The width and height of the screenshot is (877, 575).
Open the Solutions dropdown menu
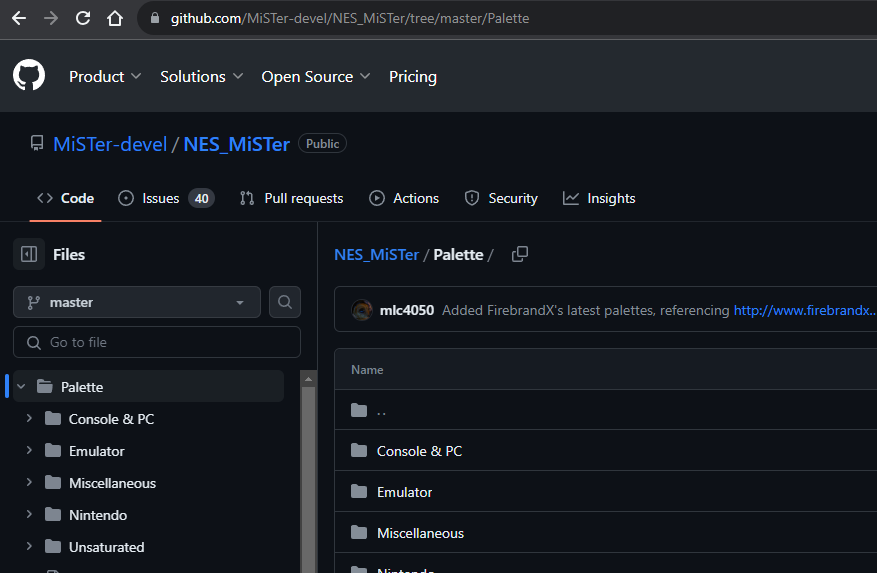(201, 77)
